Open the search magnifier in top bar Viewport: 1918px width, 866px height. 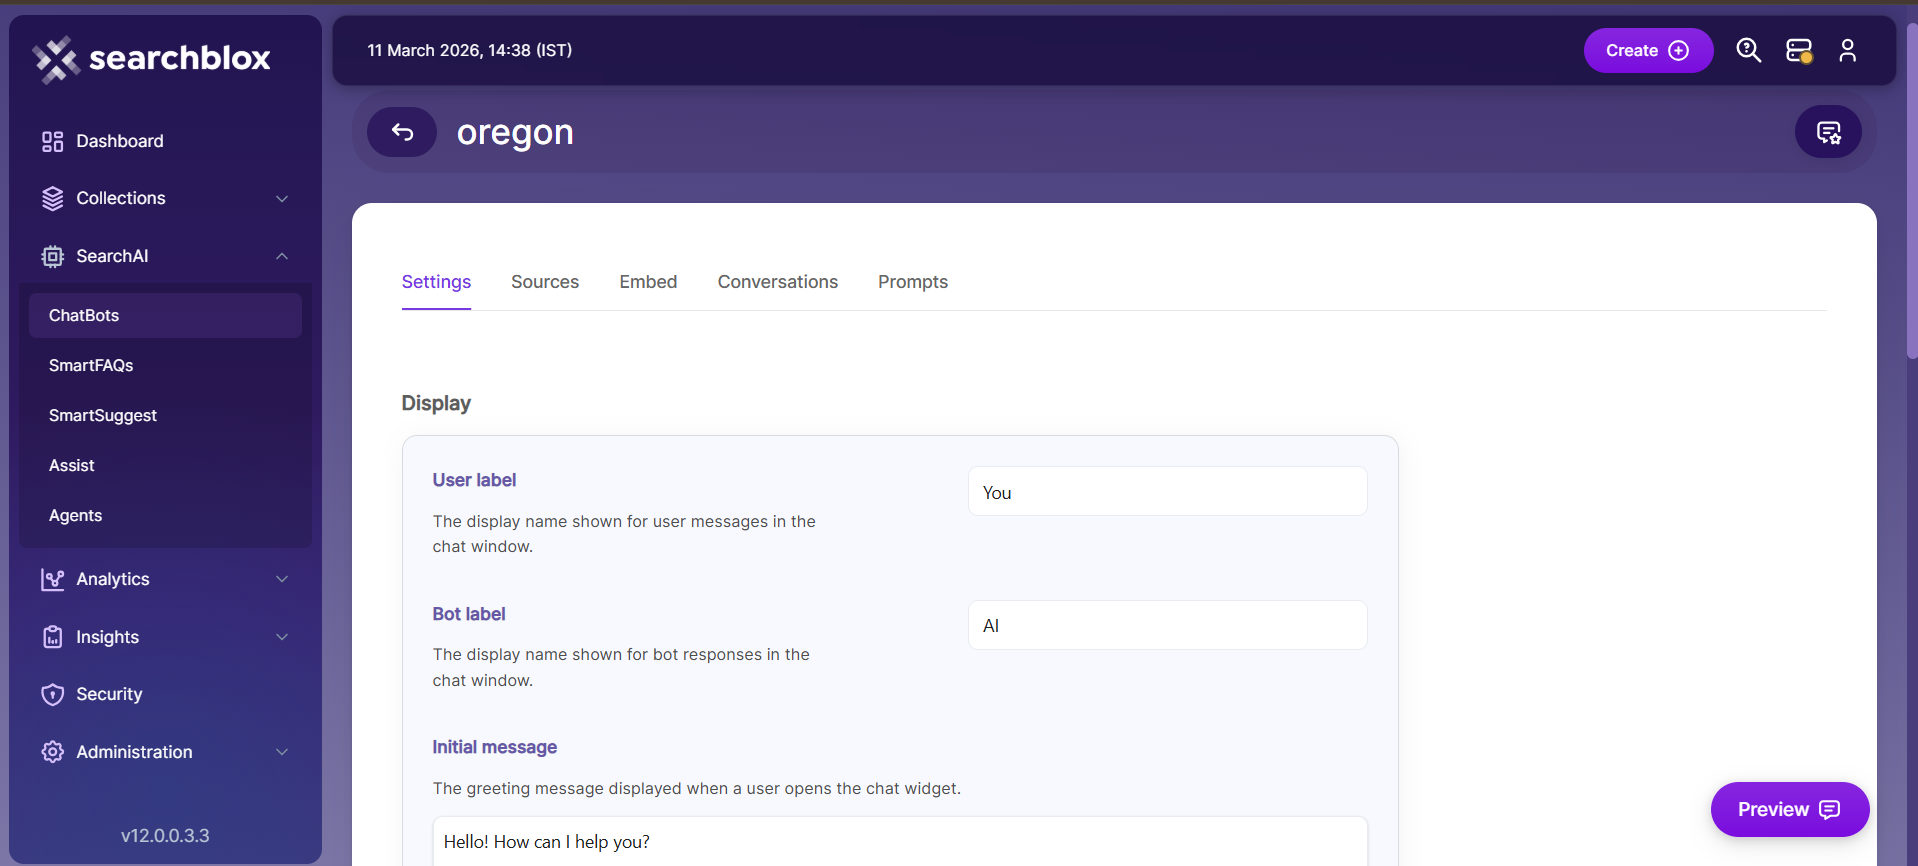(x=1748, y=50)
